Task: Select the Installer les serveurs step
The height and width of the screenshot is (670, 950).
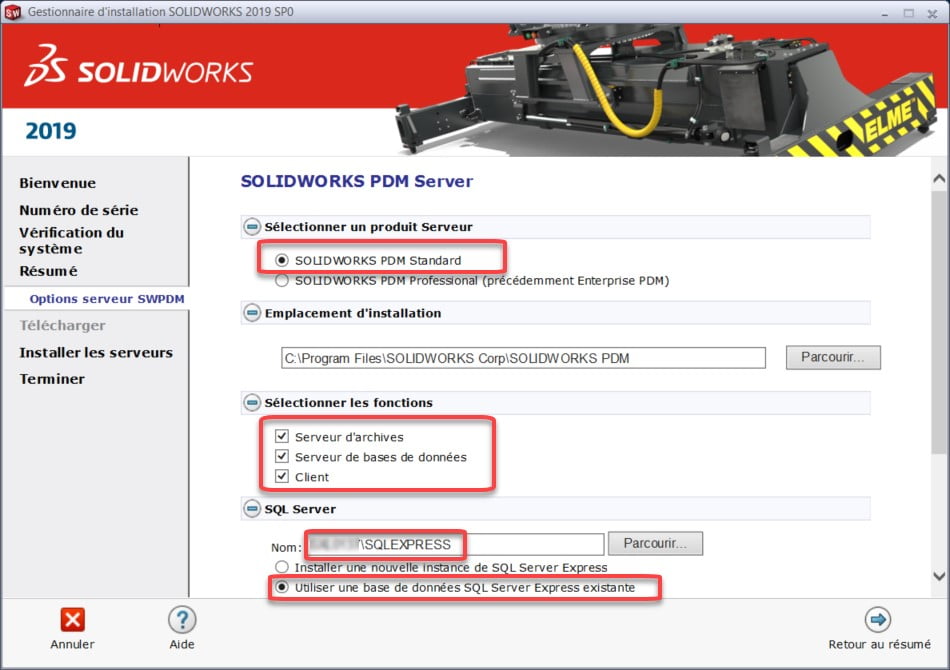Action: click(96, 353)
